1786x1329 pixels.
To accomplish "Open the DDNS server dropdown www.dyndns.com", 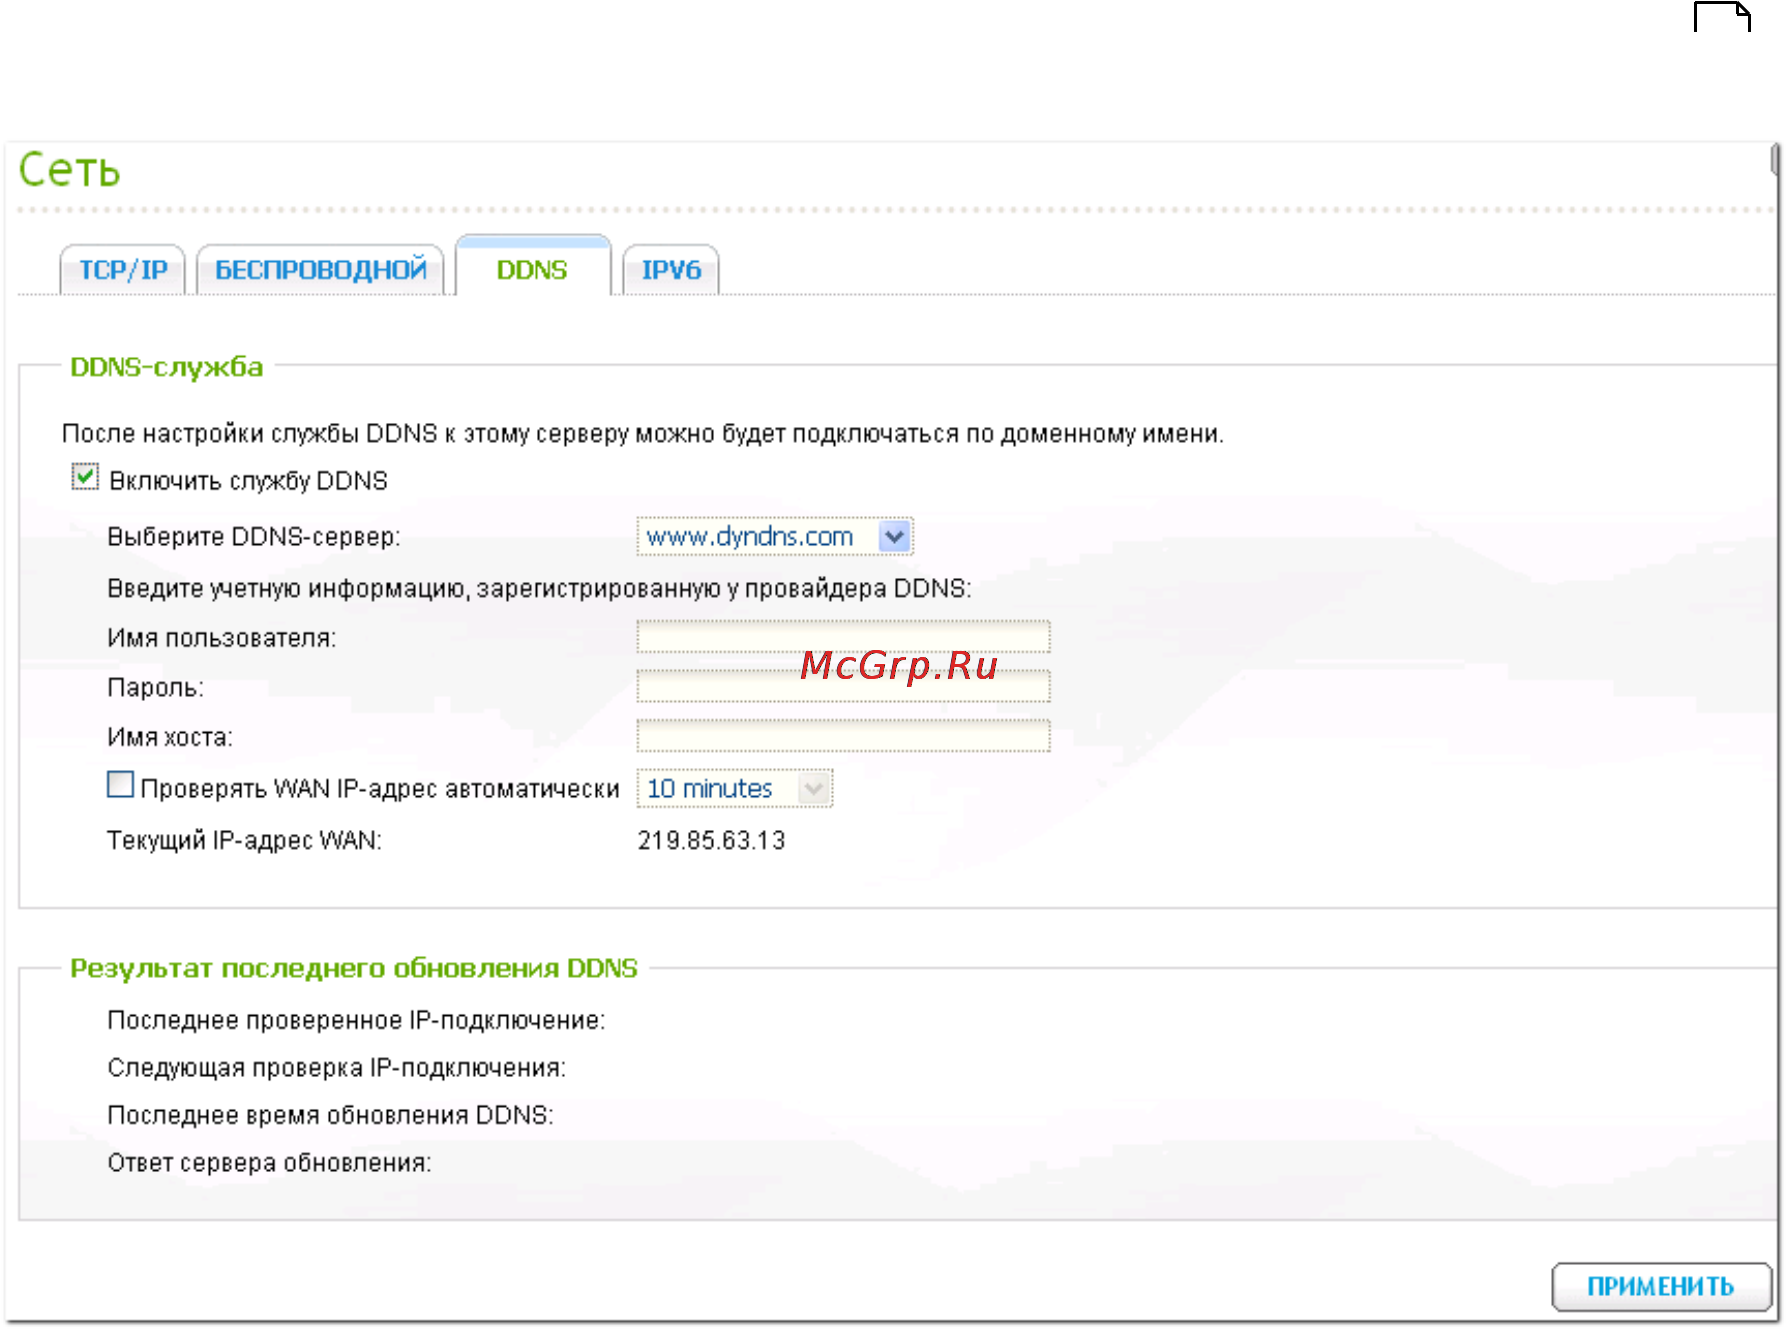I will point(775,537).
